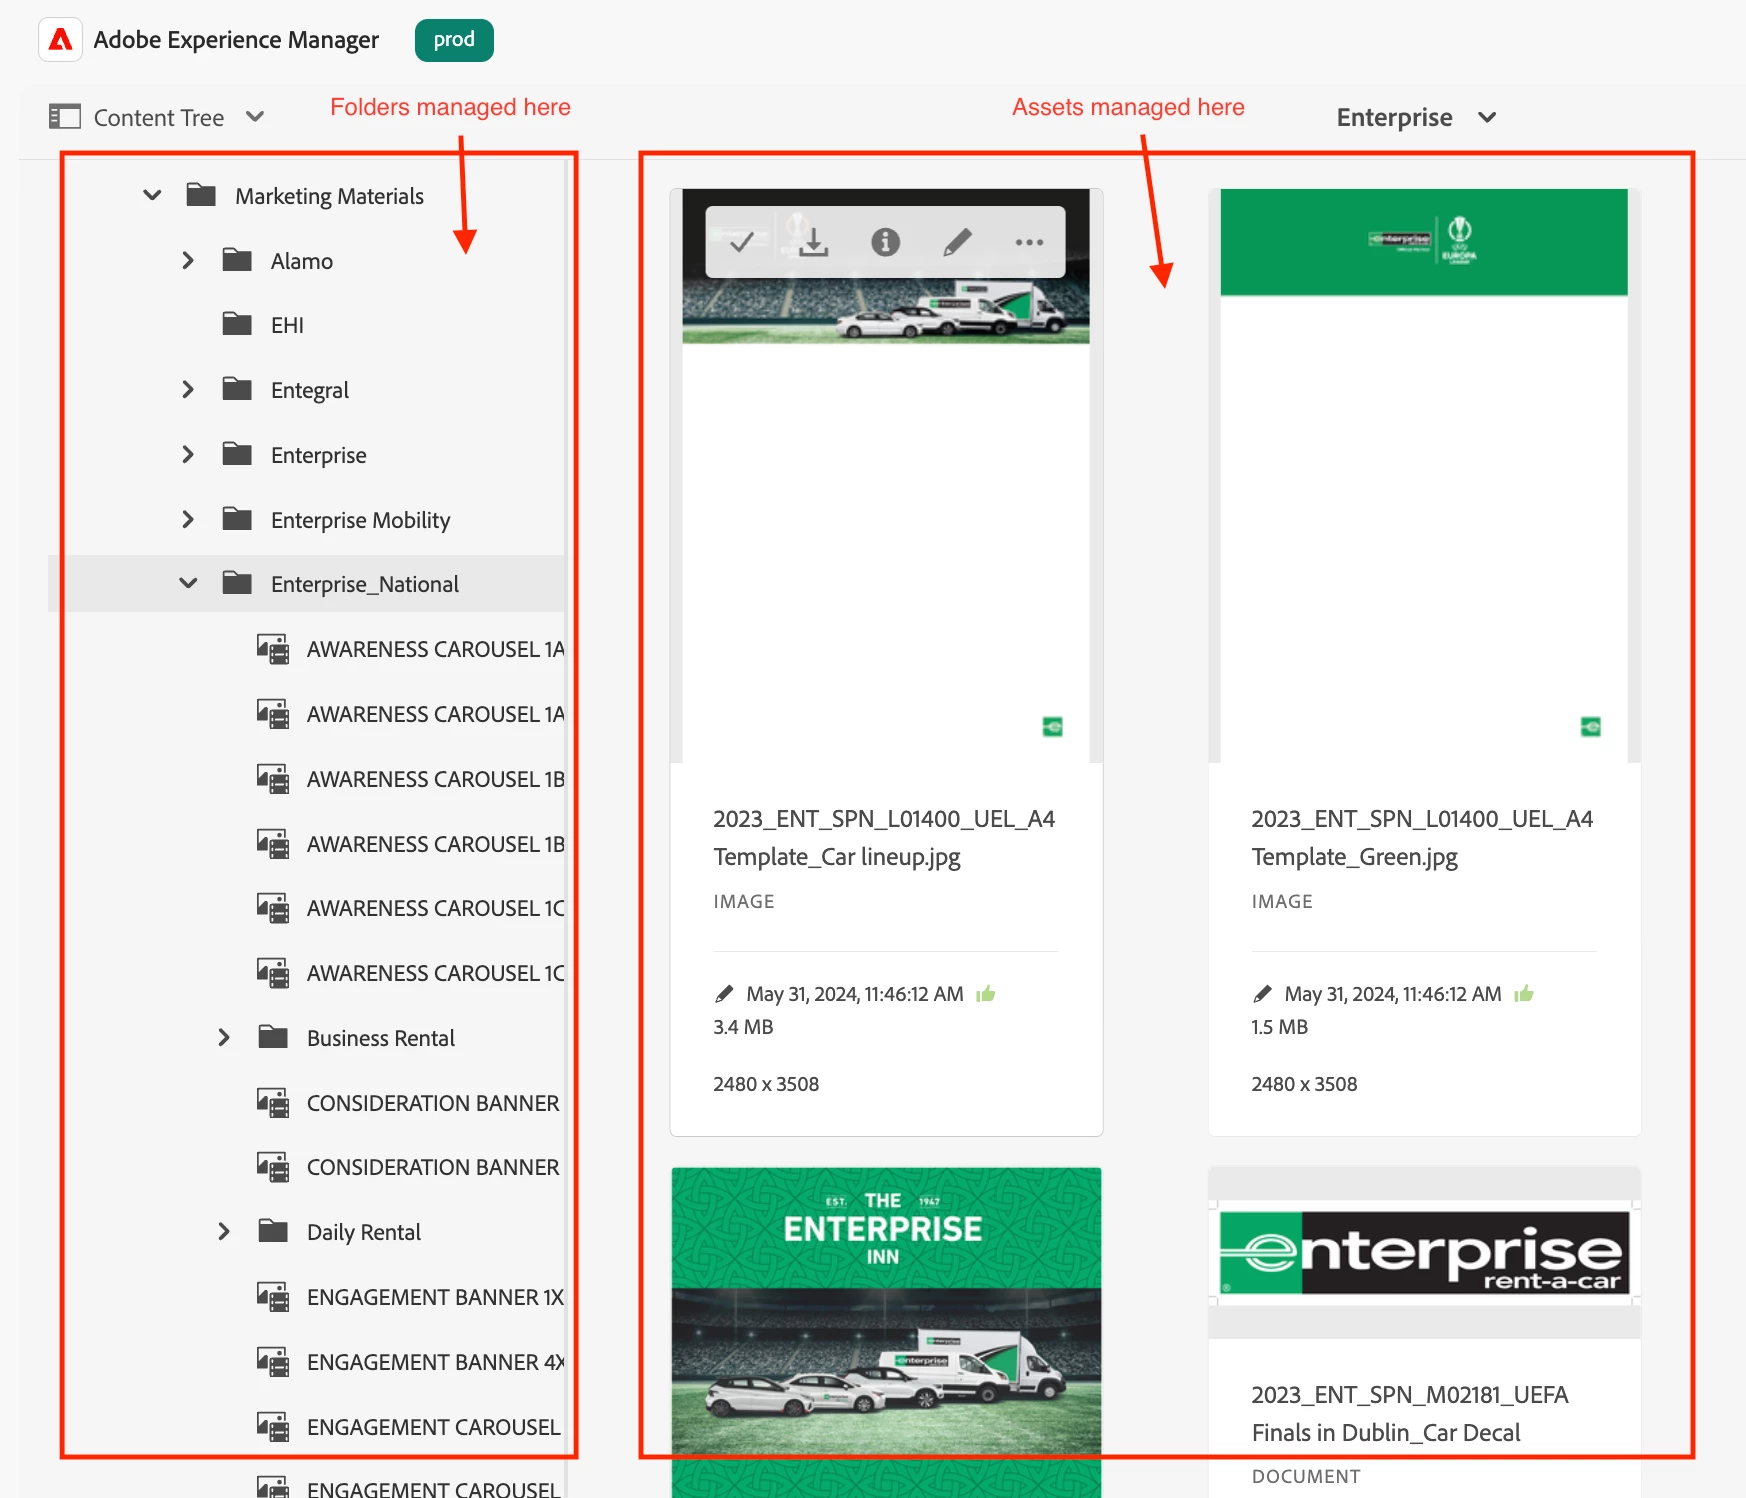Click the first AWARENESS CAROUSEL 1A asset icon

tap(273, 649)
